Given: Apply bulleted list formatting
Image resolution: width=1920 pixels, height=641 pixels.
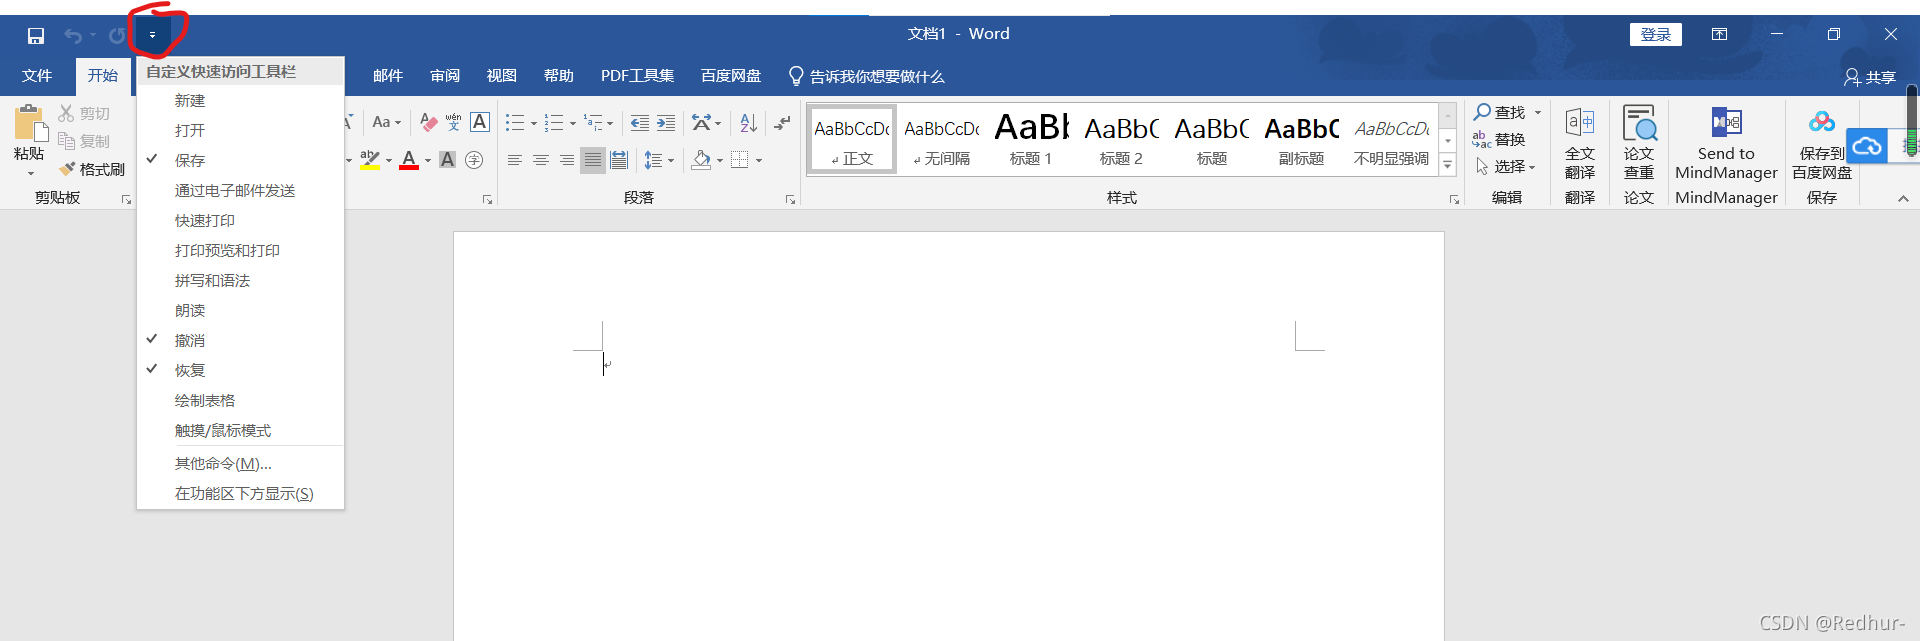Looking at the screenshot, I should pos(514,123).
